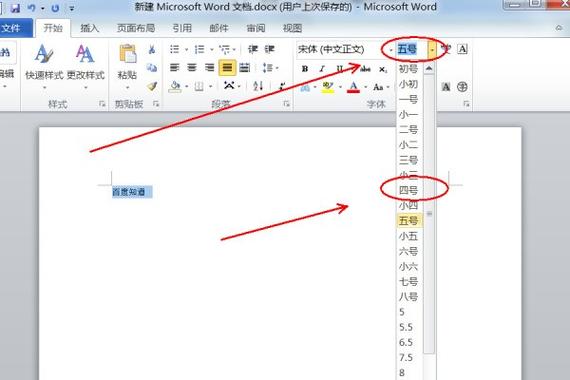Click the selected text 百度知道
The width and height of the screenshot is (570, 380).
(x=129, y=192)
